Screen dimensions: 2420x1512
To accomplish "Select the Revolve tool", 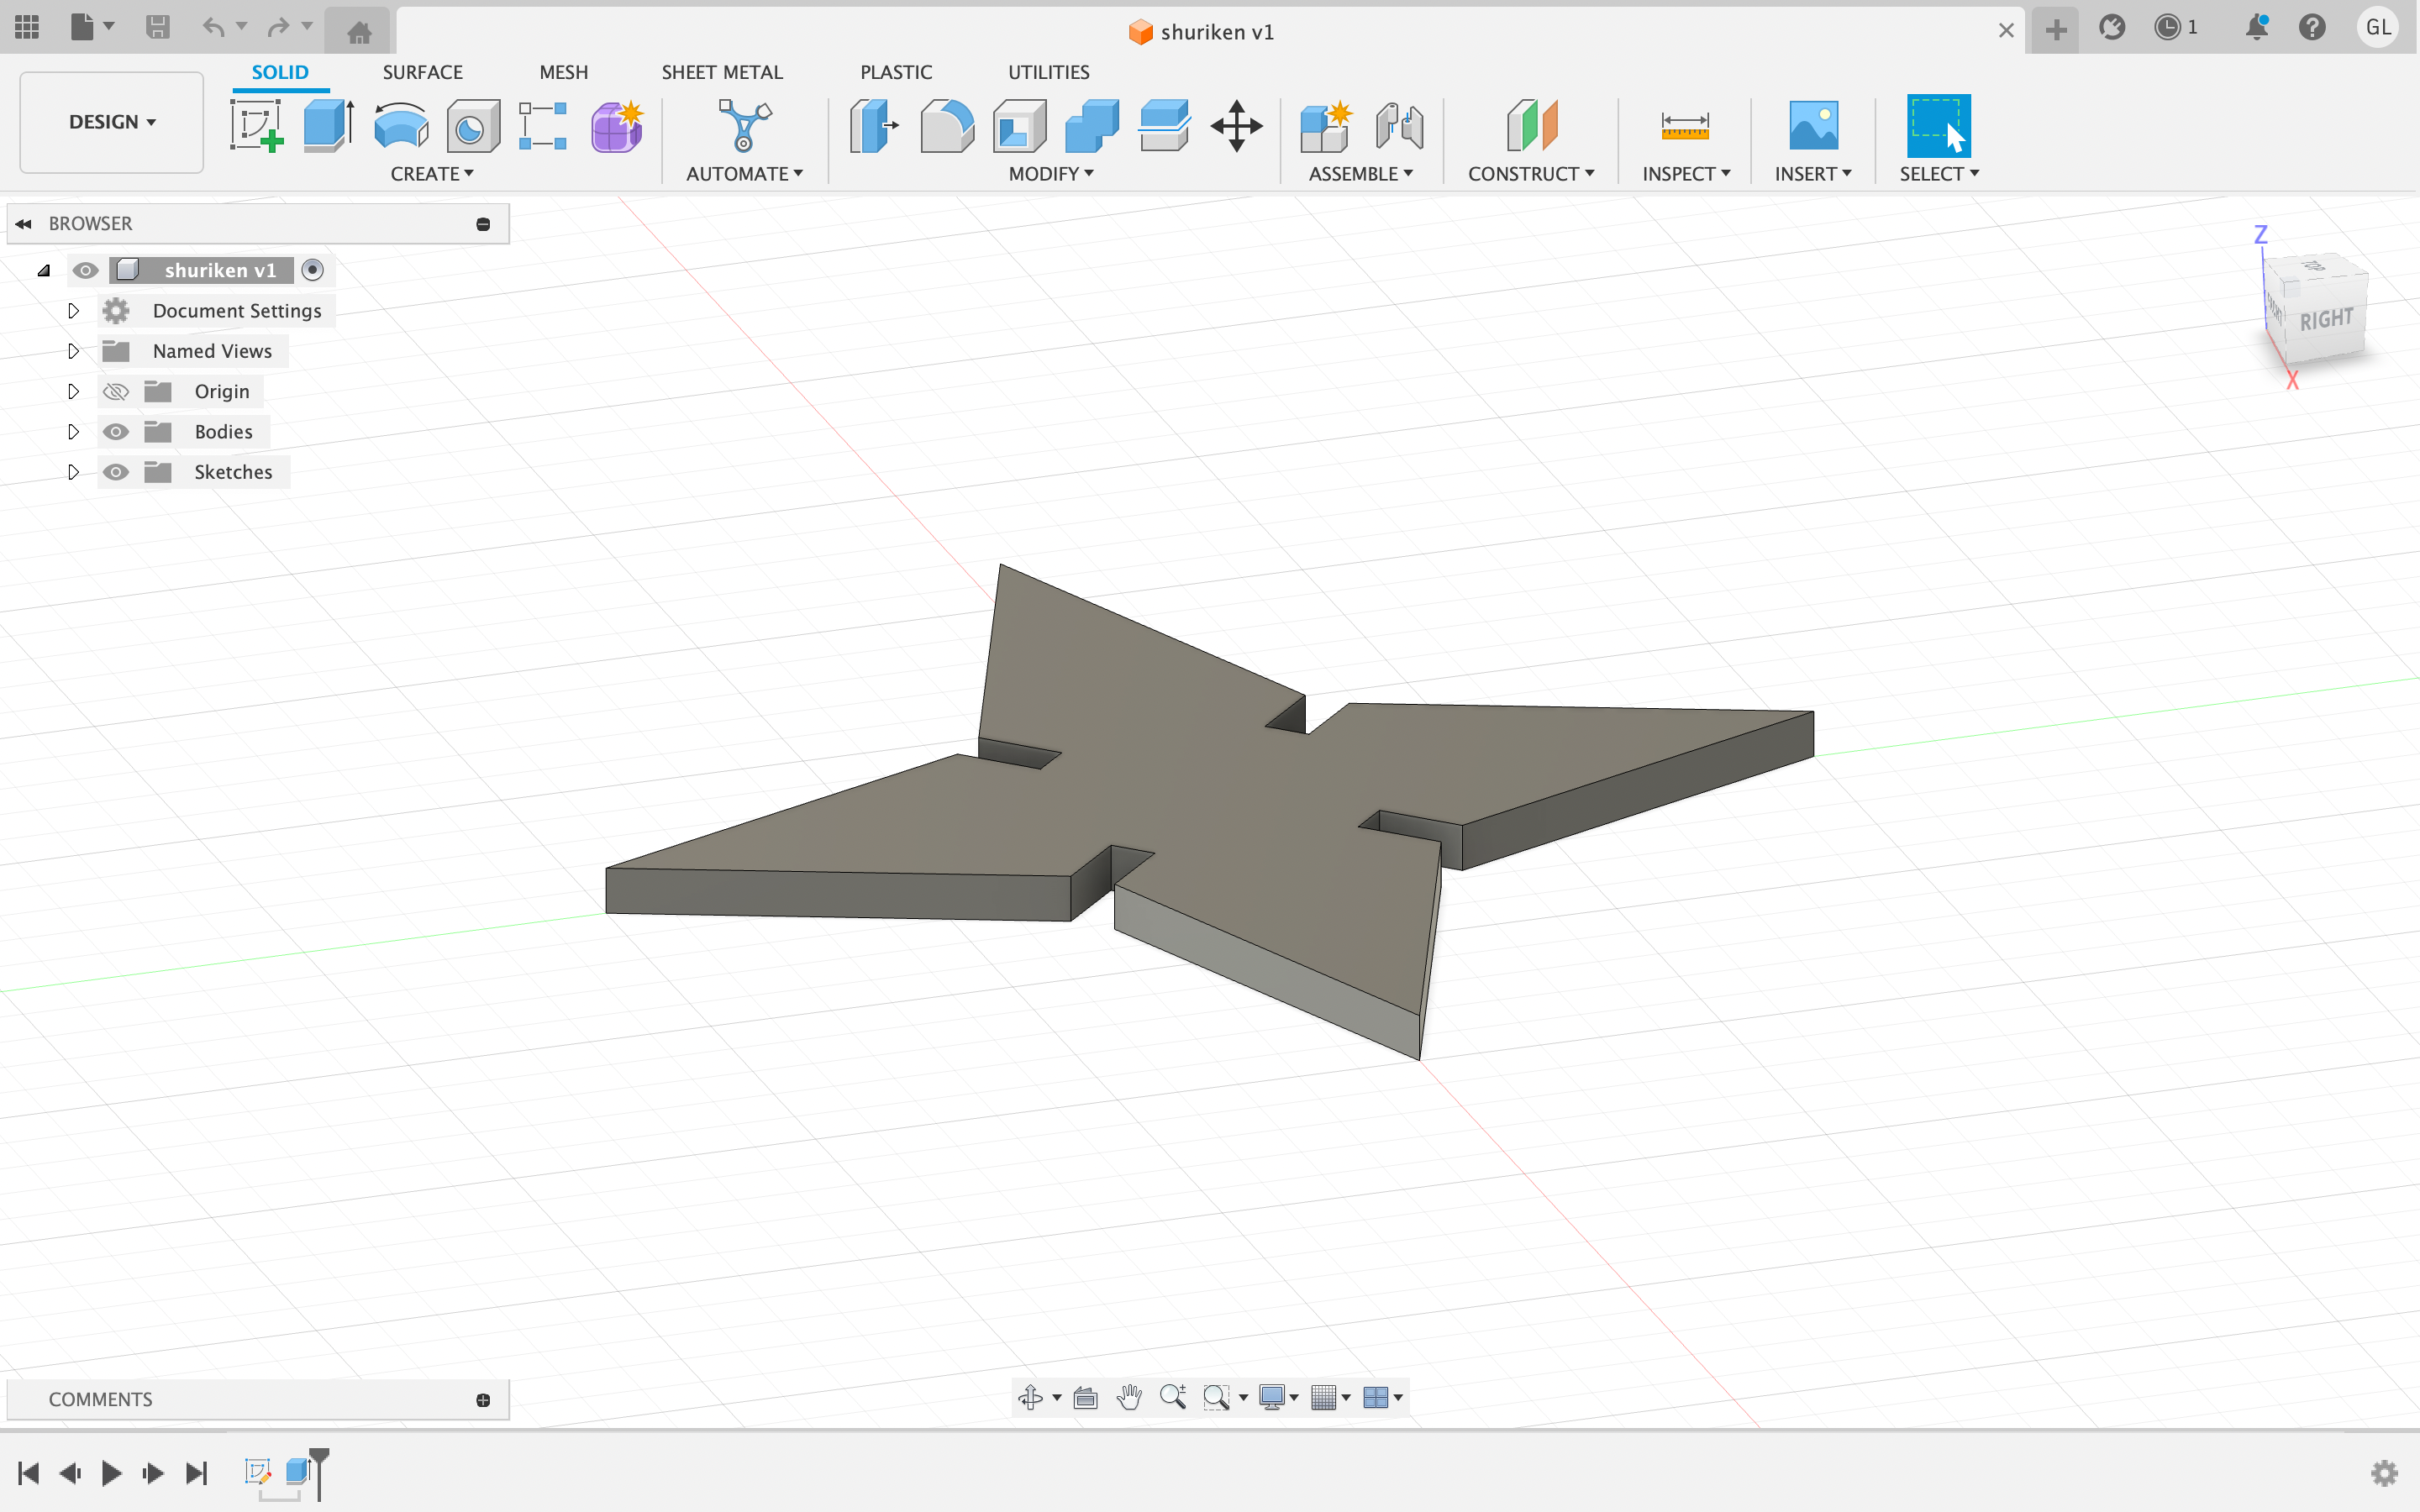I will click(x=400, y=126).
